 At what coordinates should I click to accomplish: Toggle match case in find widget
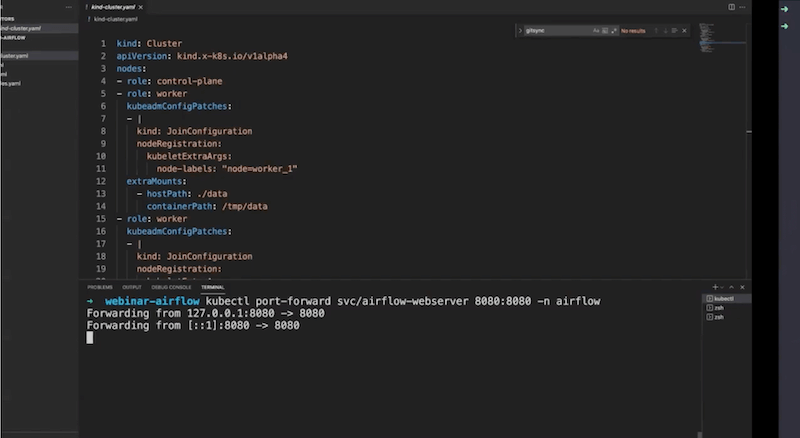pos(594,31)
